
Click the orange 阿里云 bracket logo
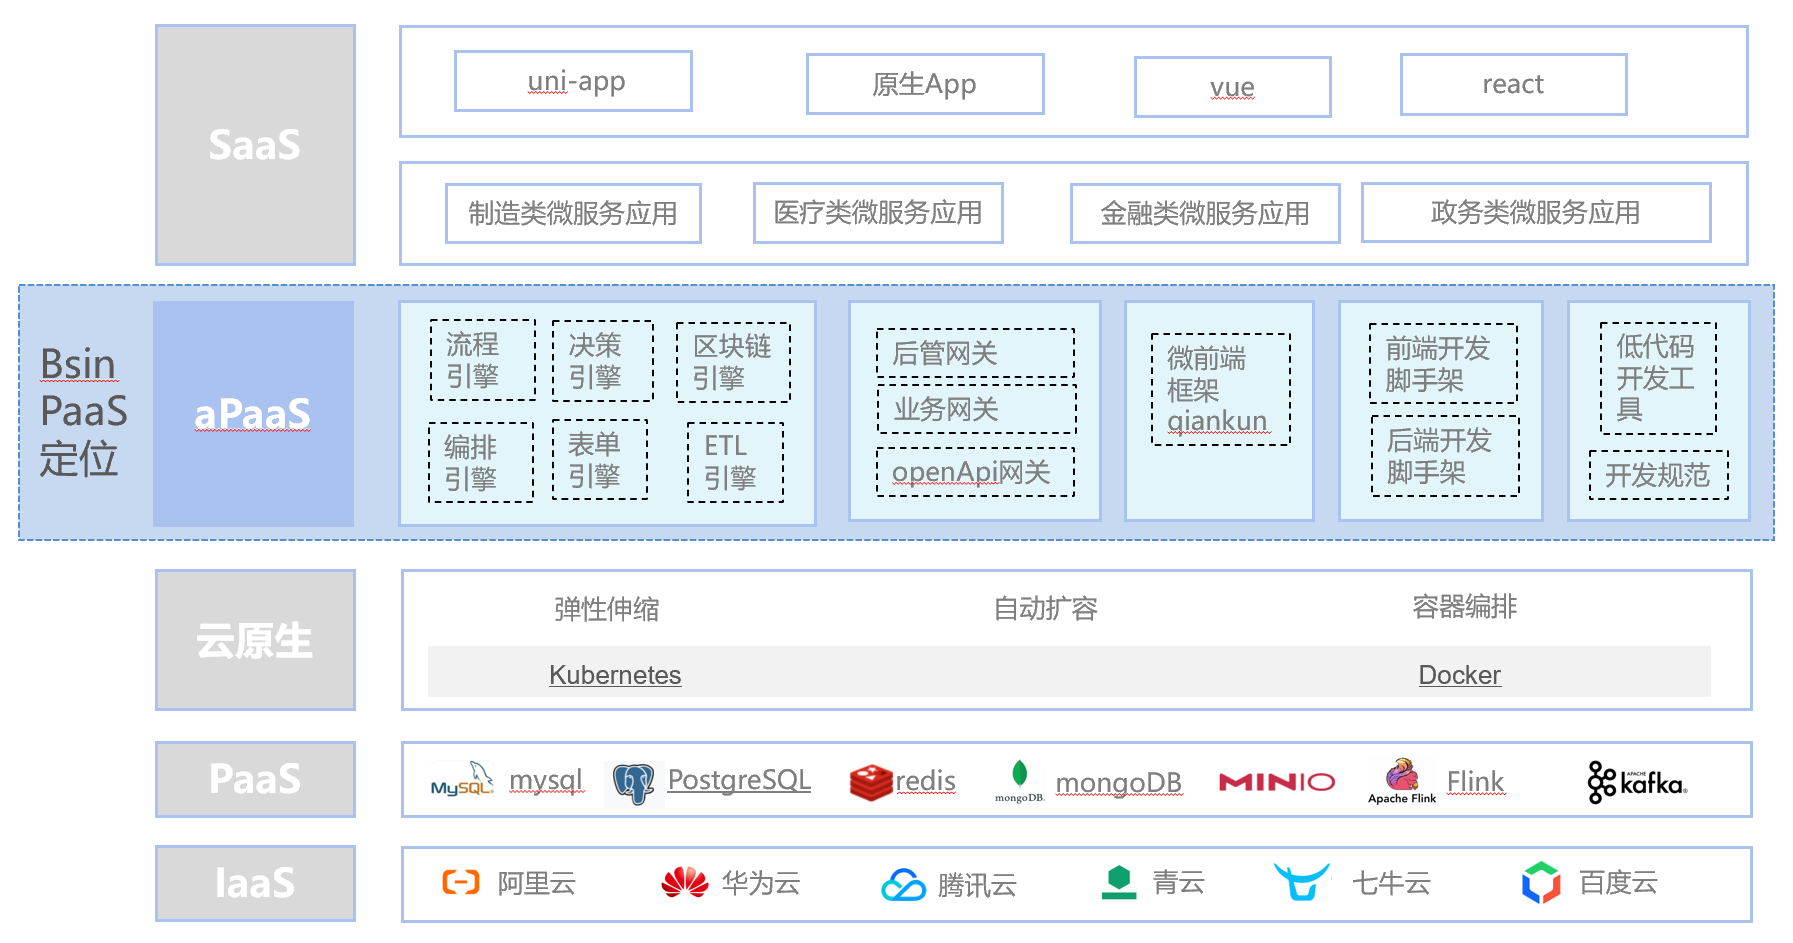click(461, 881)
